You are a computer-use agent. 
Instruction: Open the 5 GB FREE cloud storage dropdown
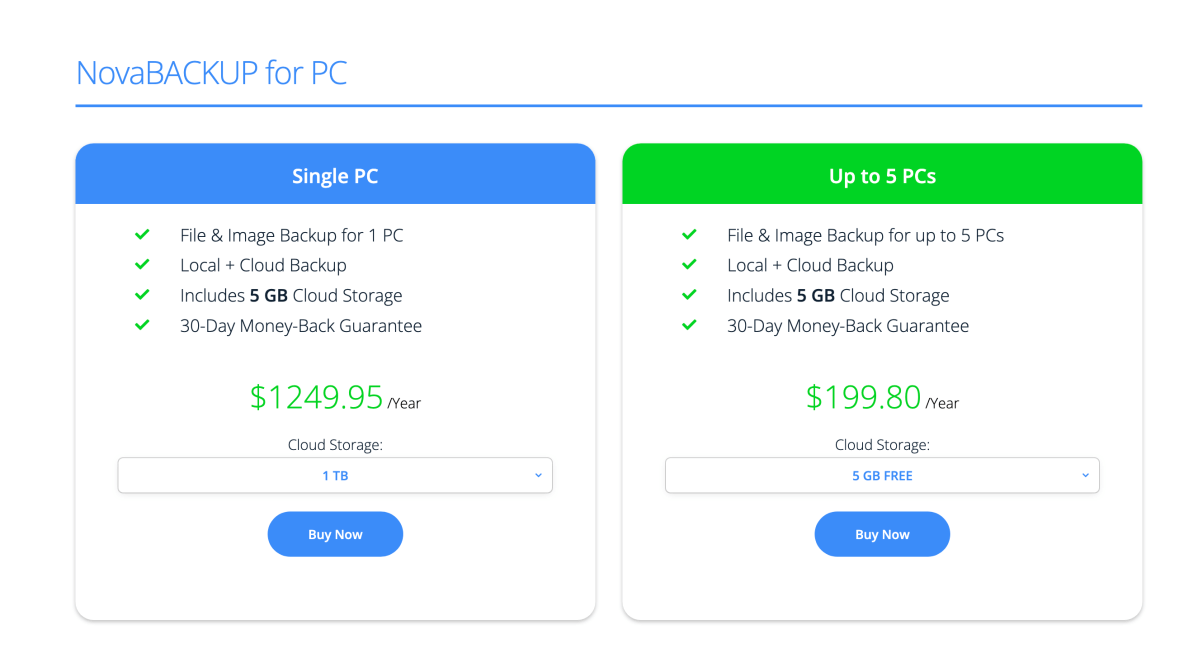tap(882, 475)
